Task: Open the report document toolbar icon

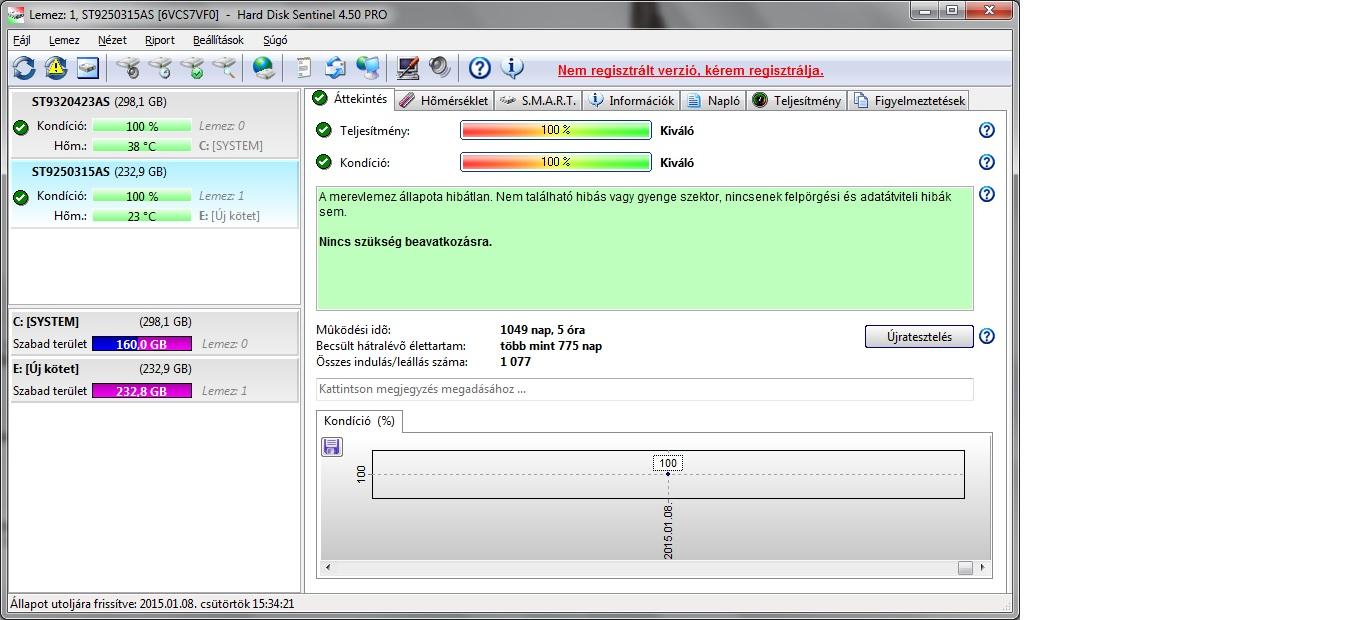Action: click(x=303, y=68)
